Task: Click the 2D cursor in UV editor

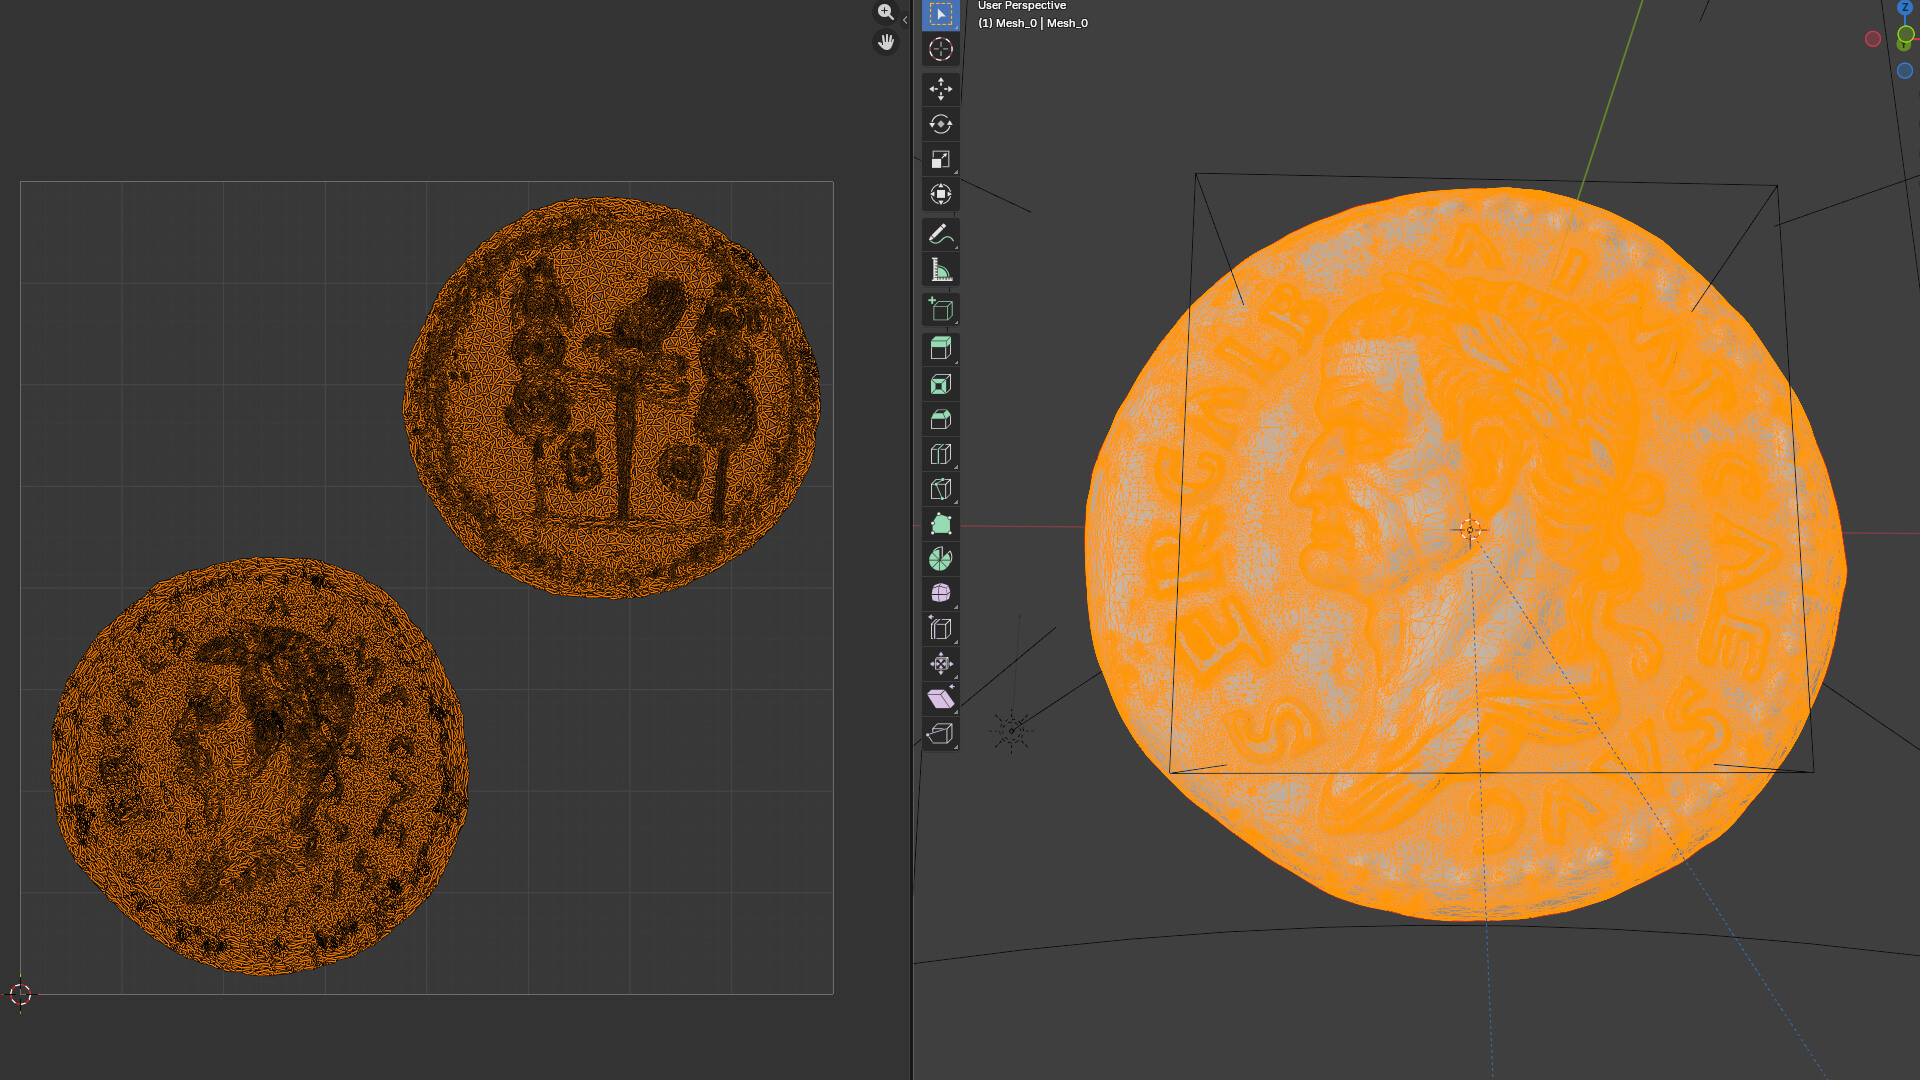Action: [20, 994]
